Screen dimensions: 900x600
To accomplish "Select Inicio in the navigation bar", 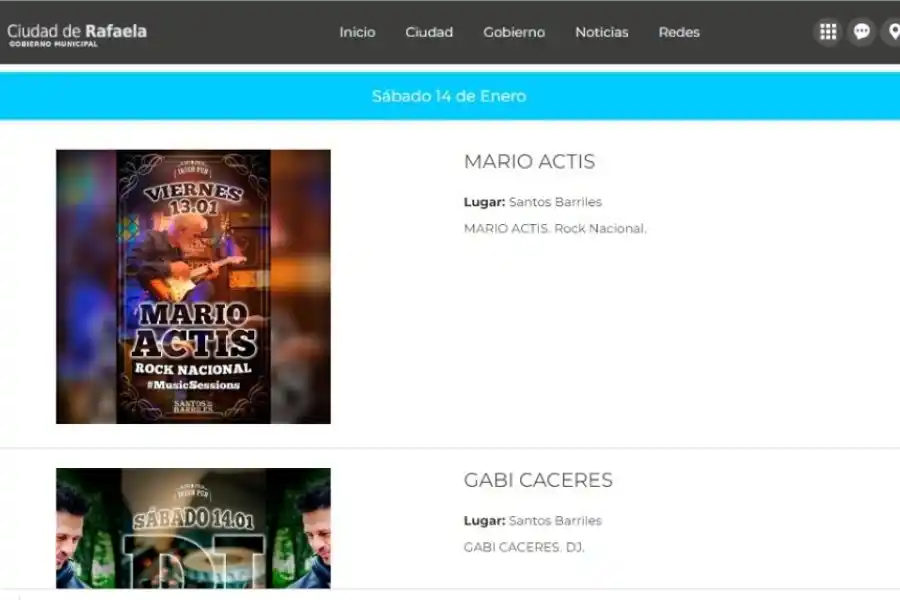I will coord(357,32).
